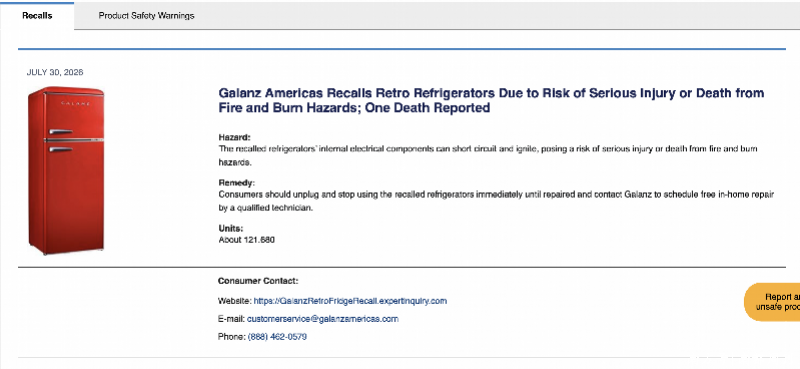Click the unplug and stop using remedy text
This screenshot has height=369, width=800.
tap(496, 202)
